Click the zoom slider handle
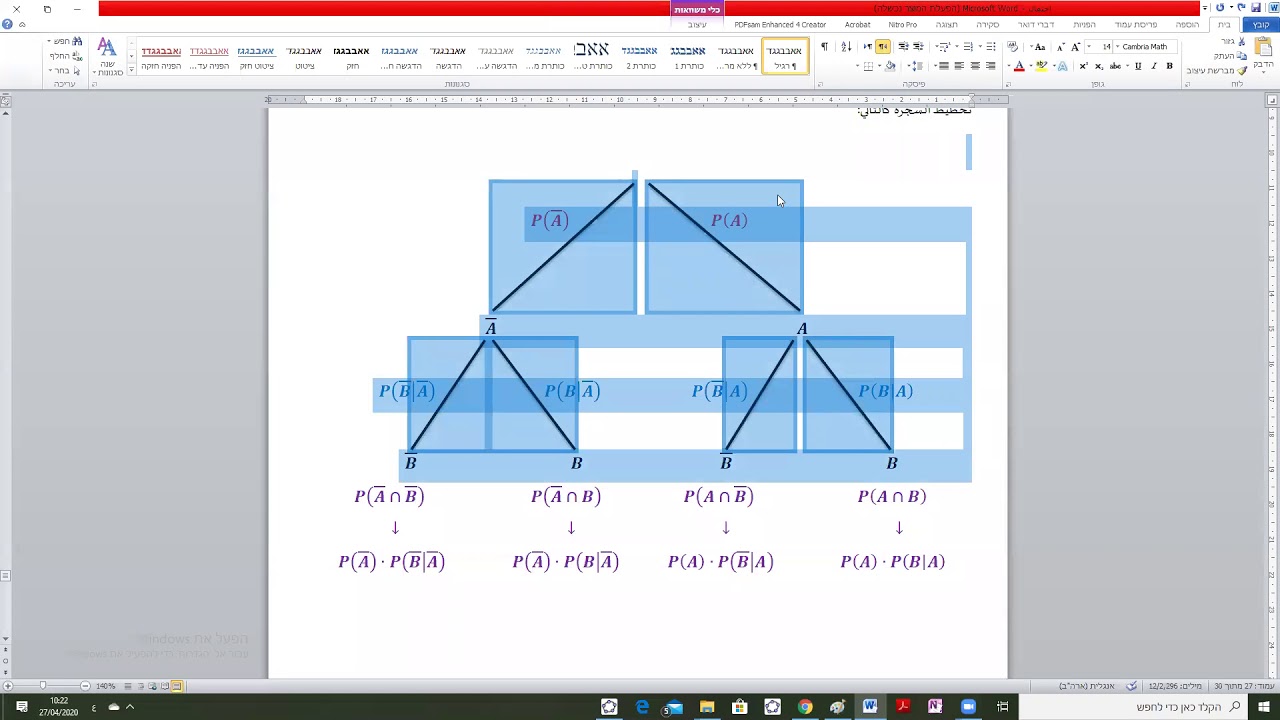Screen dimensions: 1280x720 (x=42, y=686)
